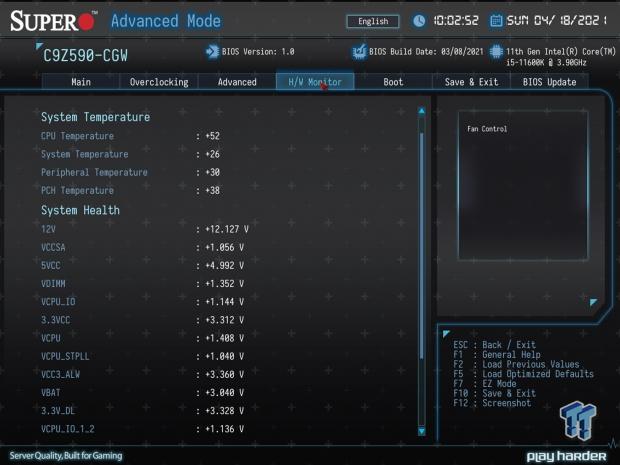The height and width of the screenshot is (465, 620).
Task: Click the BIOS Build Date icon
Action: click(x=359, y=52)
